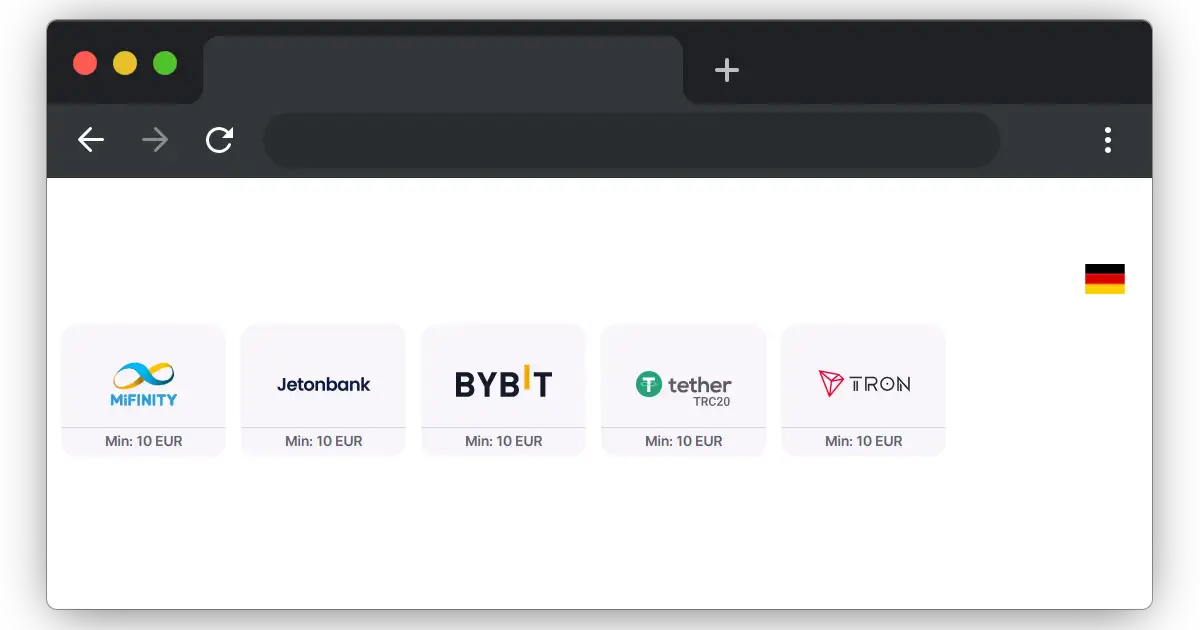Click "Min: 10 EUR" under Bybit
The width and height of the screenshot is (1200, 630).
point(504,441)
